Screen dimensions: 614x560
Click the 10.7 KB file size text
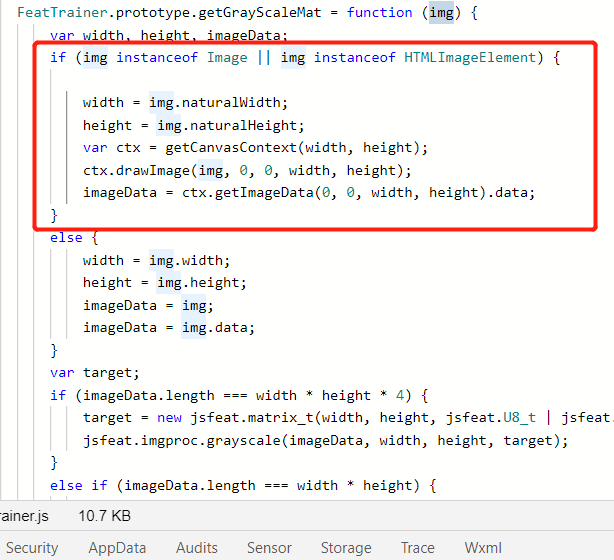(x=104, y=516)
